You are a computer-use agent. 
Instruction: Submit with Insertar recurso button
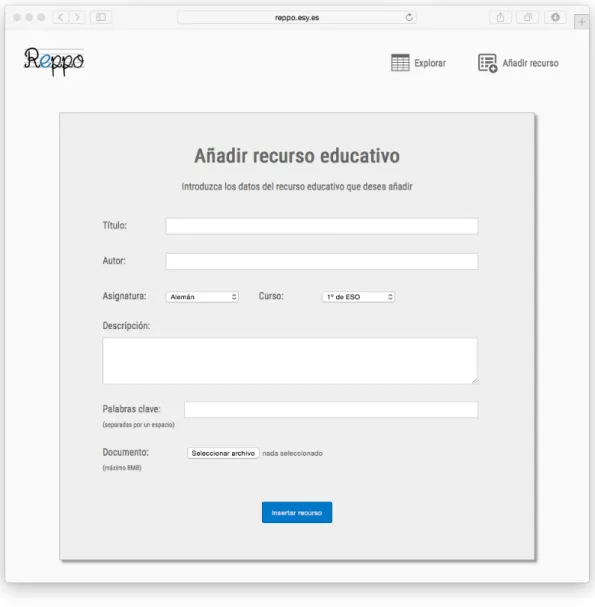pyautogui.click(x=297, y=513)
